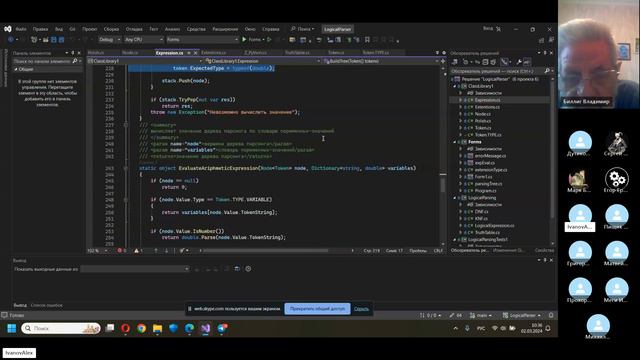Select DNF.cs in Solution Explorer
This screenshot has height=360, width=640.
click(x=481, y=211)
